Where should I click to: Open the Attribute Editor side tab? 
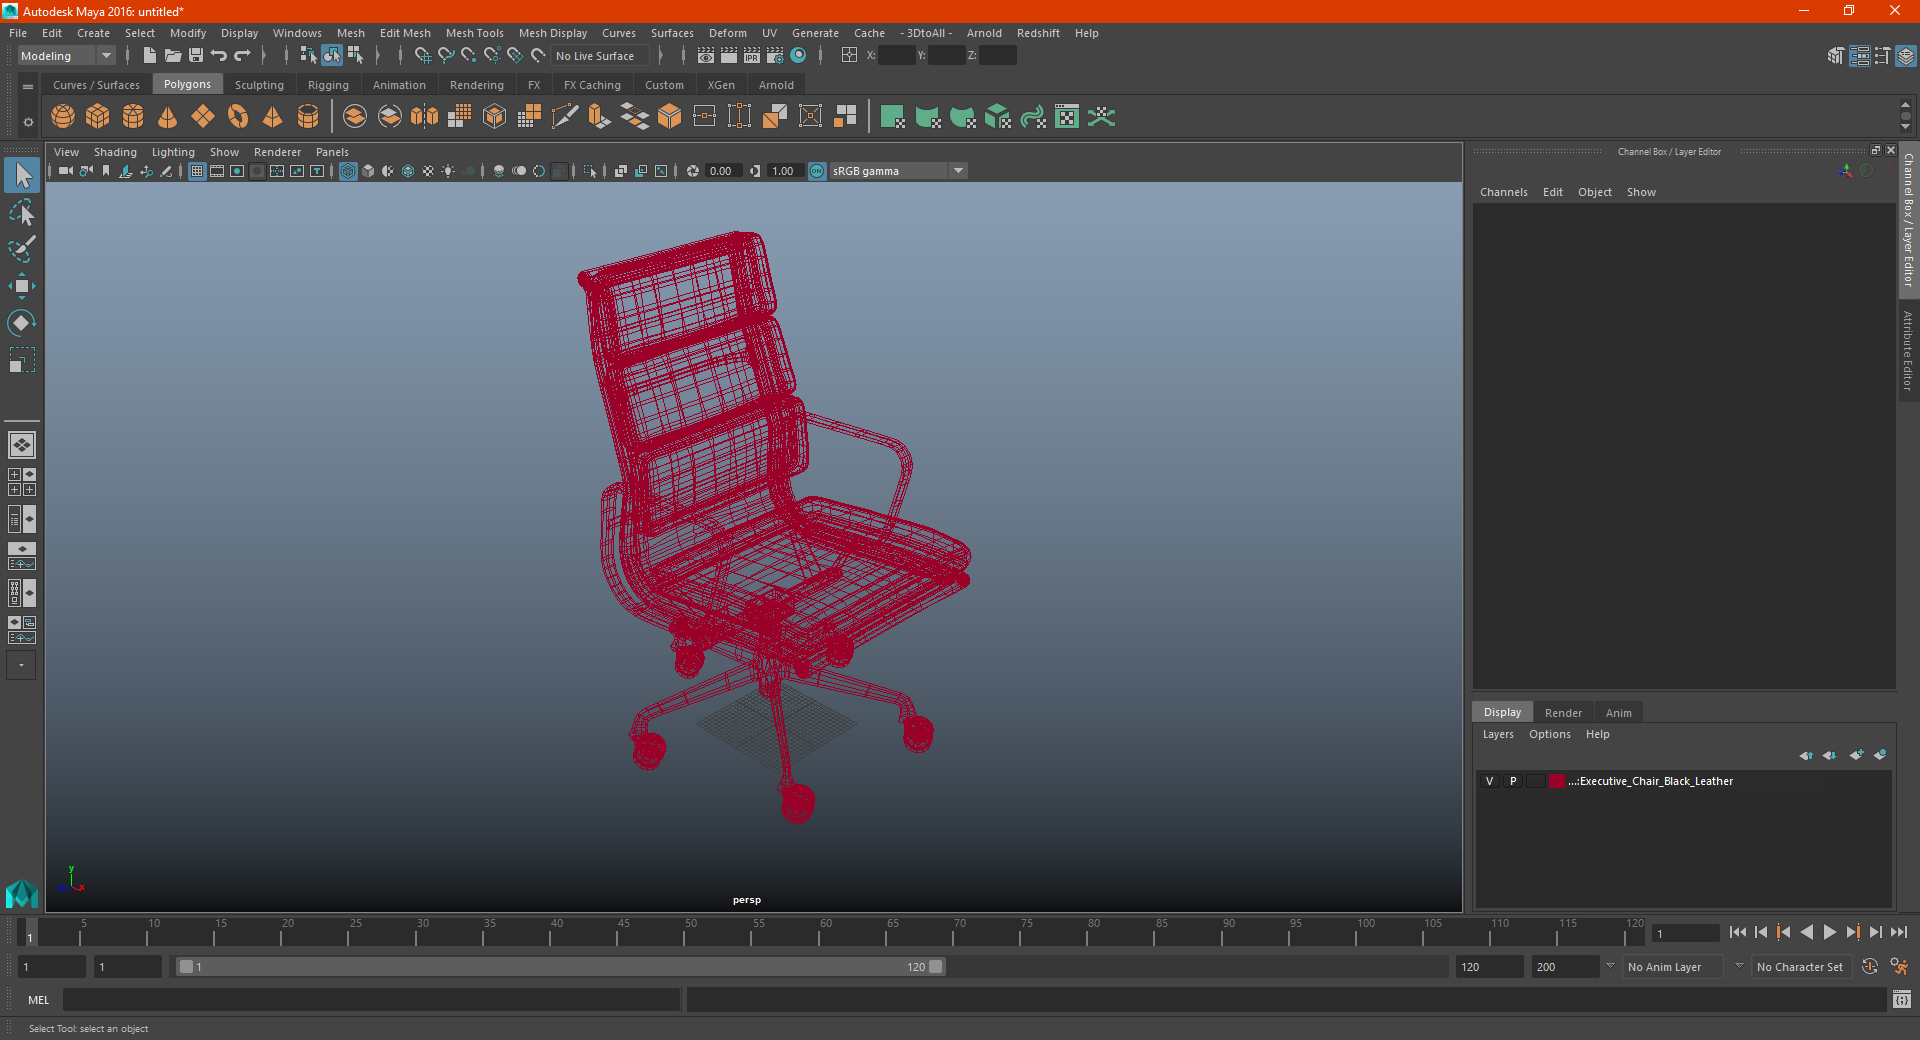[x=1908, y=350]
